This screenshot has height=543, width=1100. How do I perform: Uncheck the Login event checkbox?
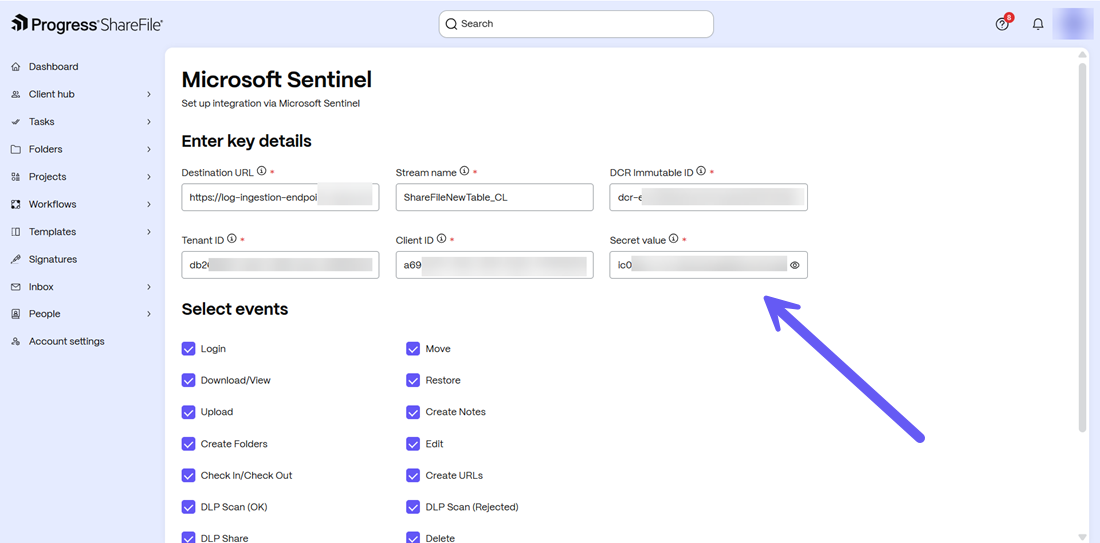coord(188,349)
